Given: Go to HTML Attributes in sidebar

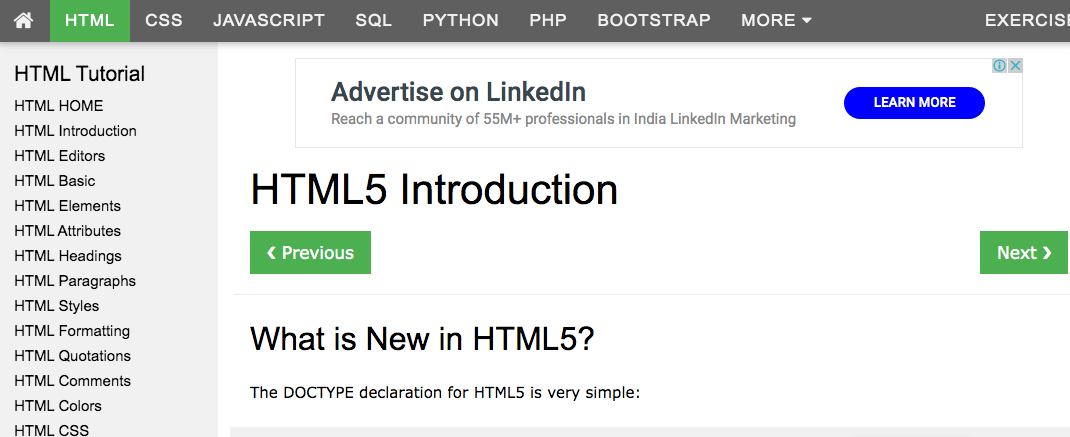Looking at the screenshot, I should point(67,231).
